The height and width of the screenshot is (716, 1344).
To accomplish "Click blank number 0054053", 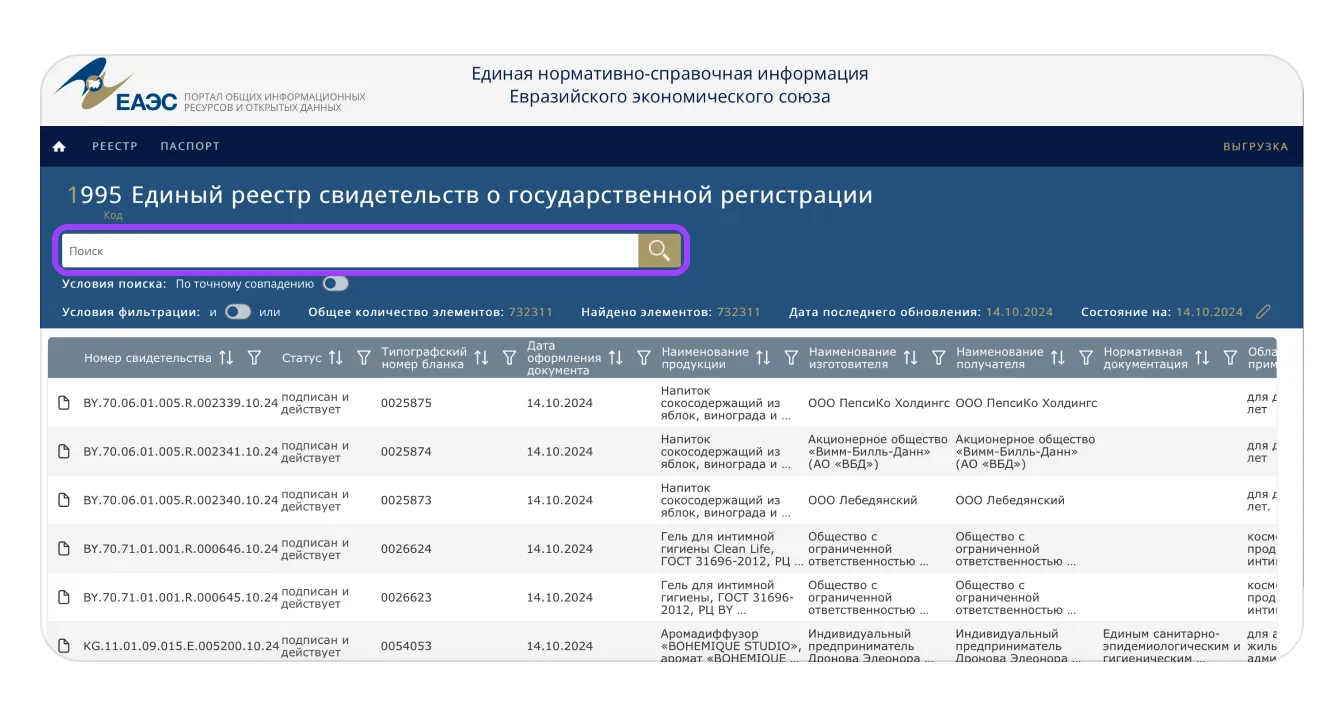I will point(406,646).
